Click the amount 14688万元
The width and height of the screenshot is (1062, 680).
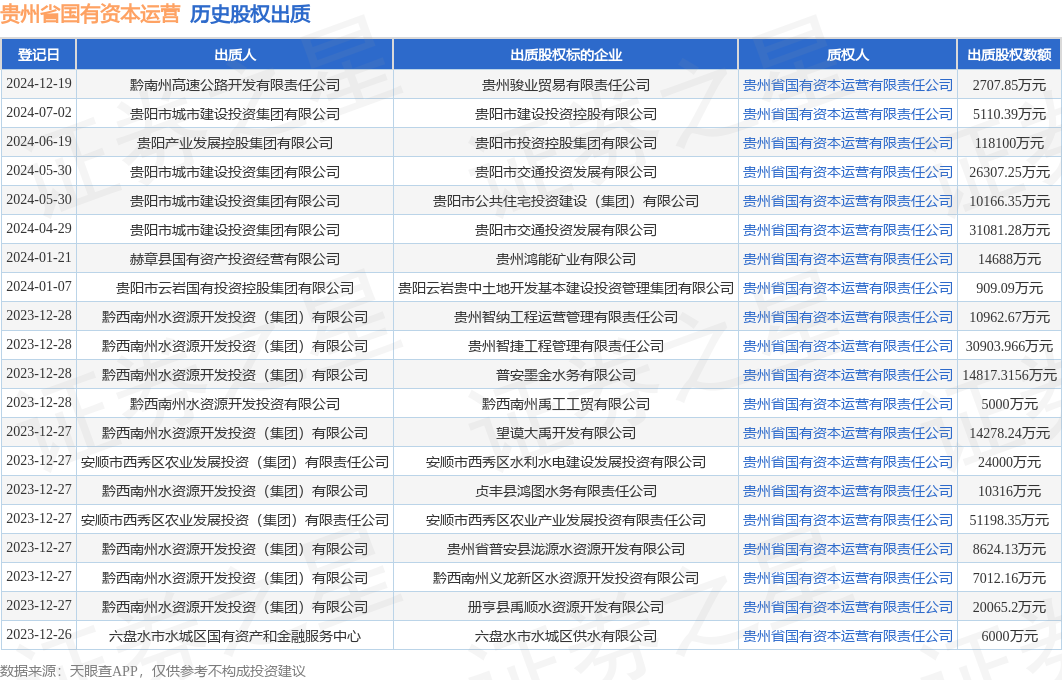click(x=1009, y=259)
